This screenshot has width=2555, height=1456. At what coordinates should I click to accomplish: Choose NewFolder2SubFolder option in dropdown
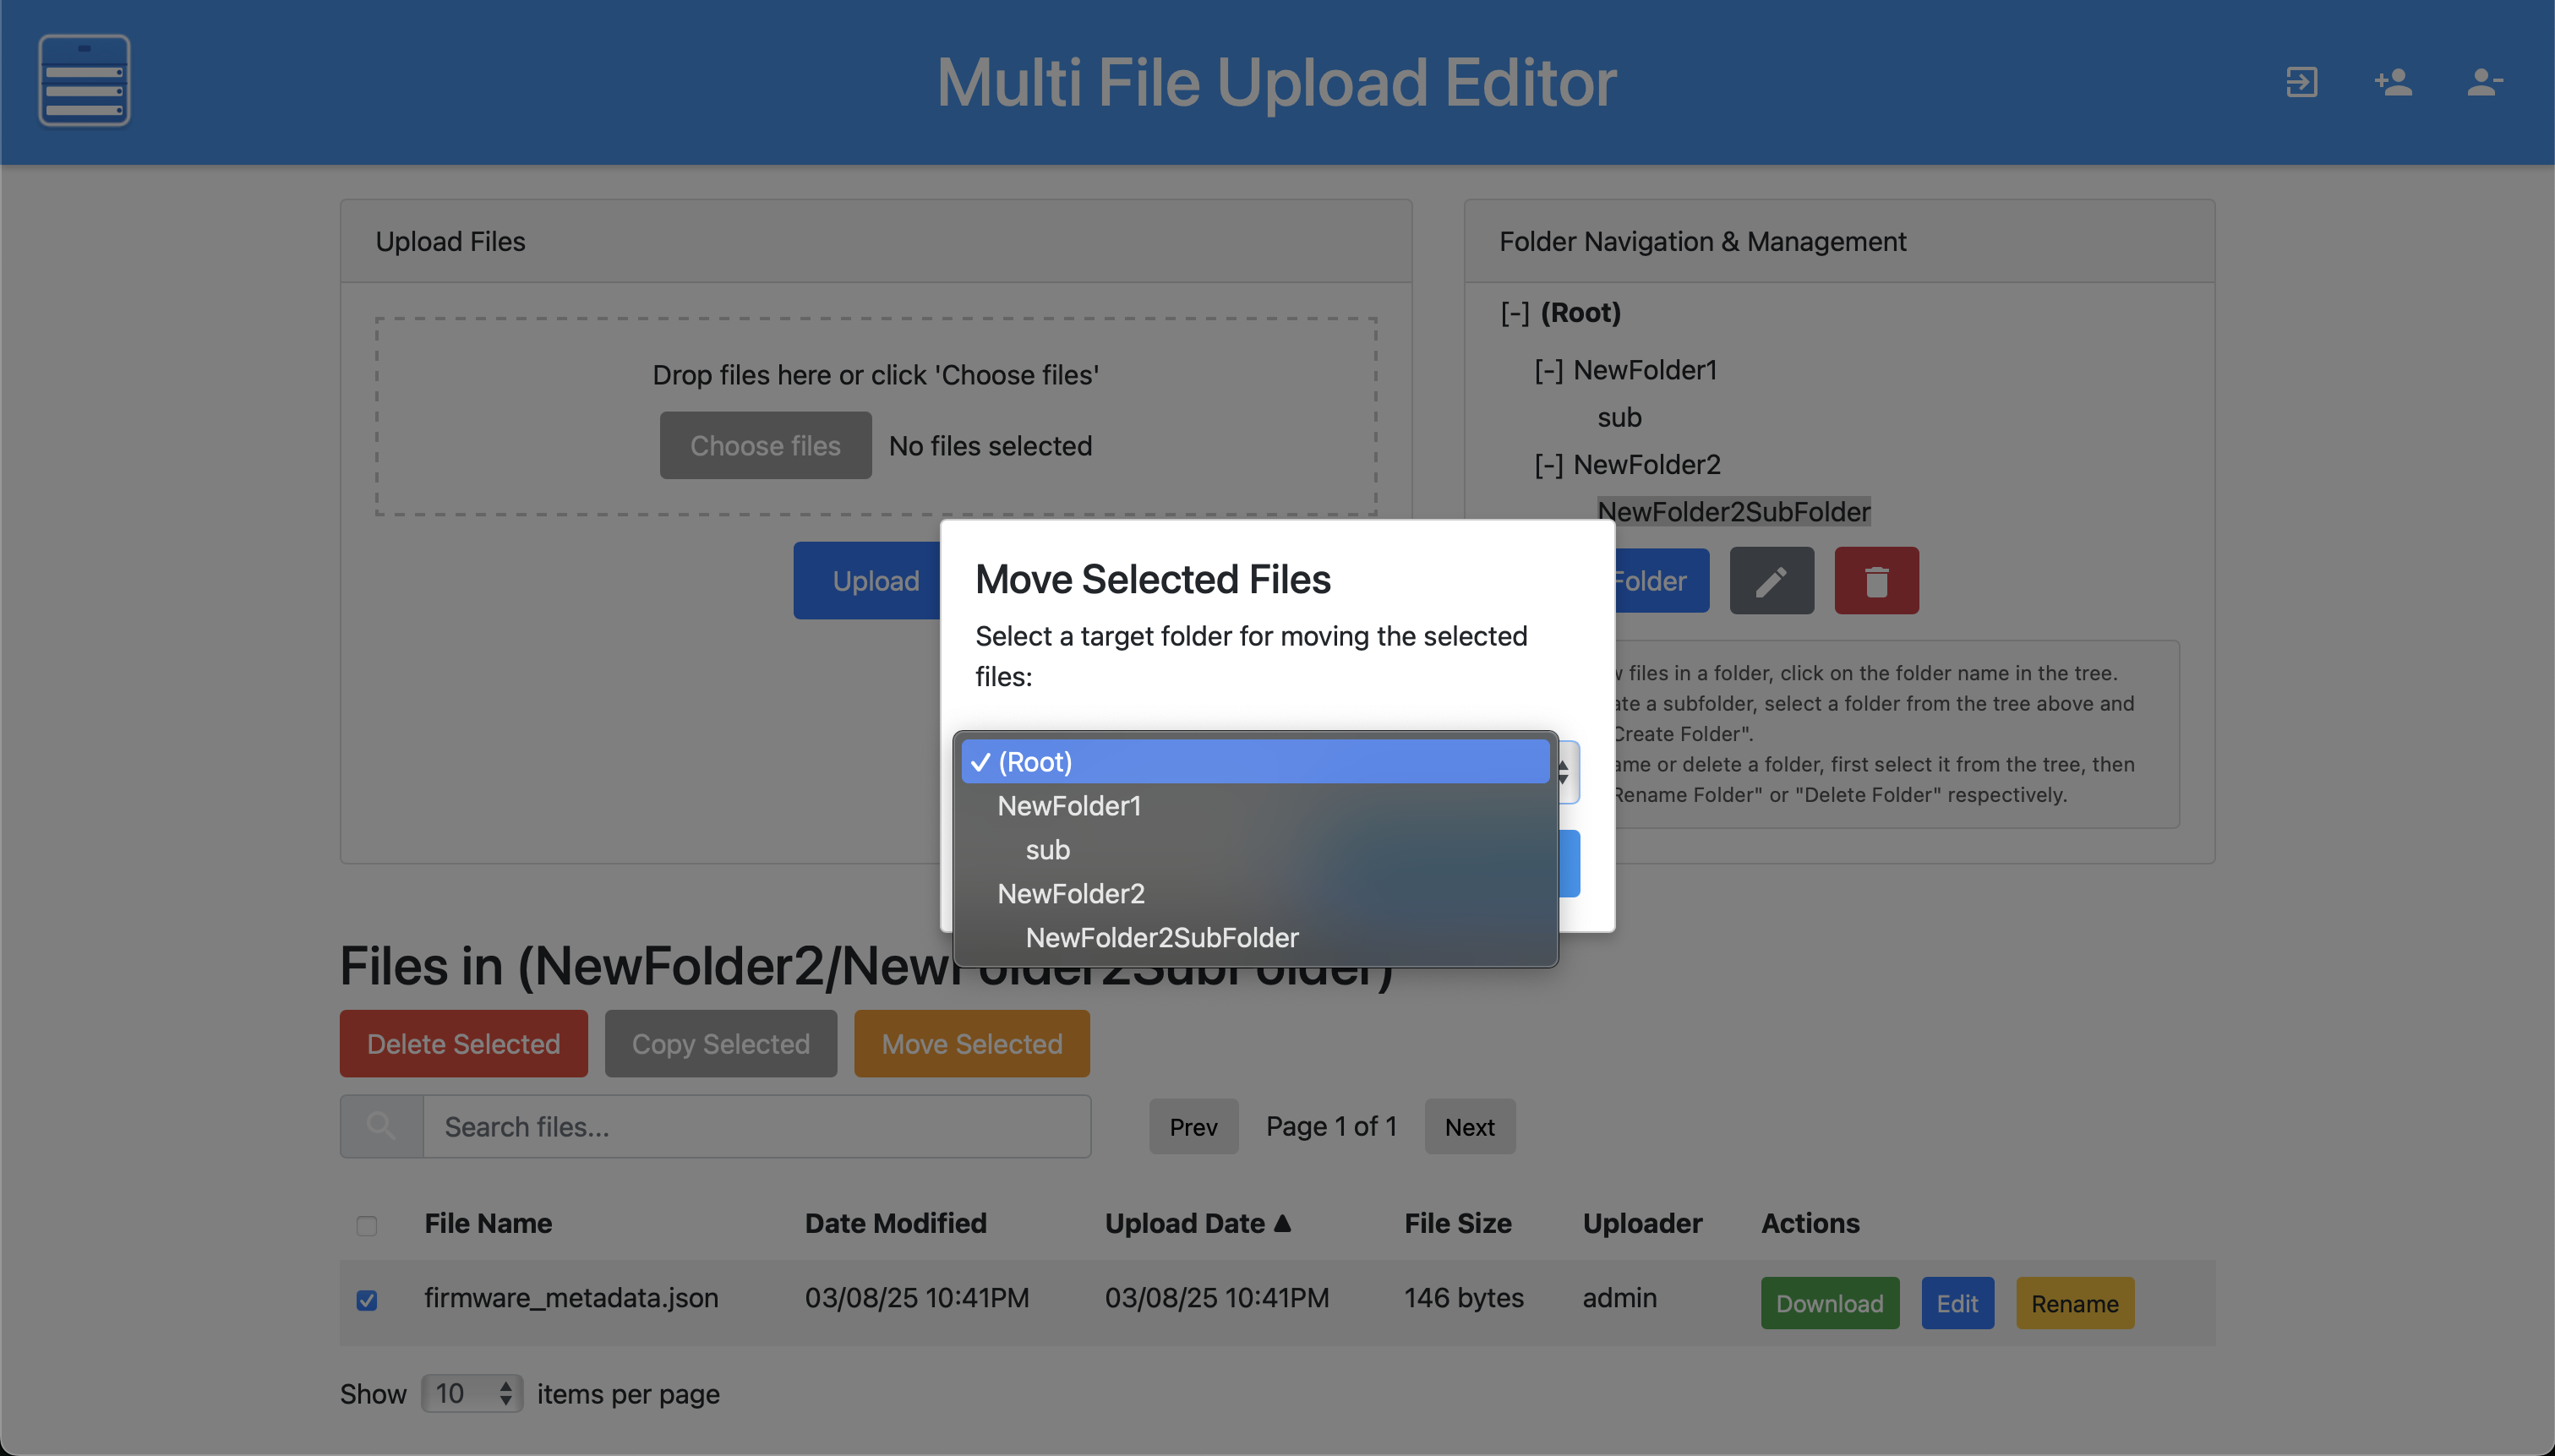tap(1162, 938)
